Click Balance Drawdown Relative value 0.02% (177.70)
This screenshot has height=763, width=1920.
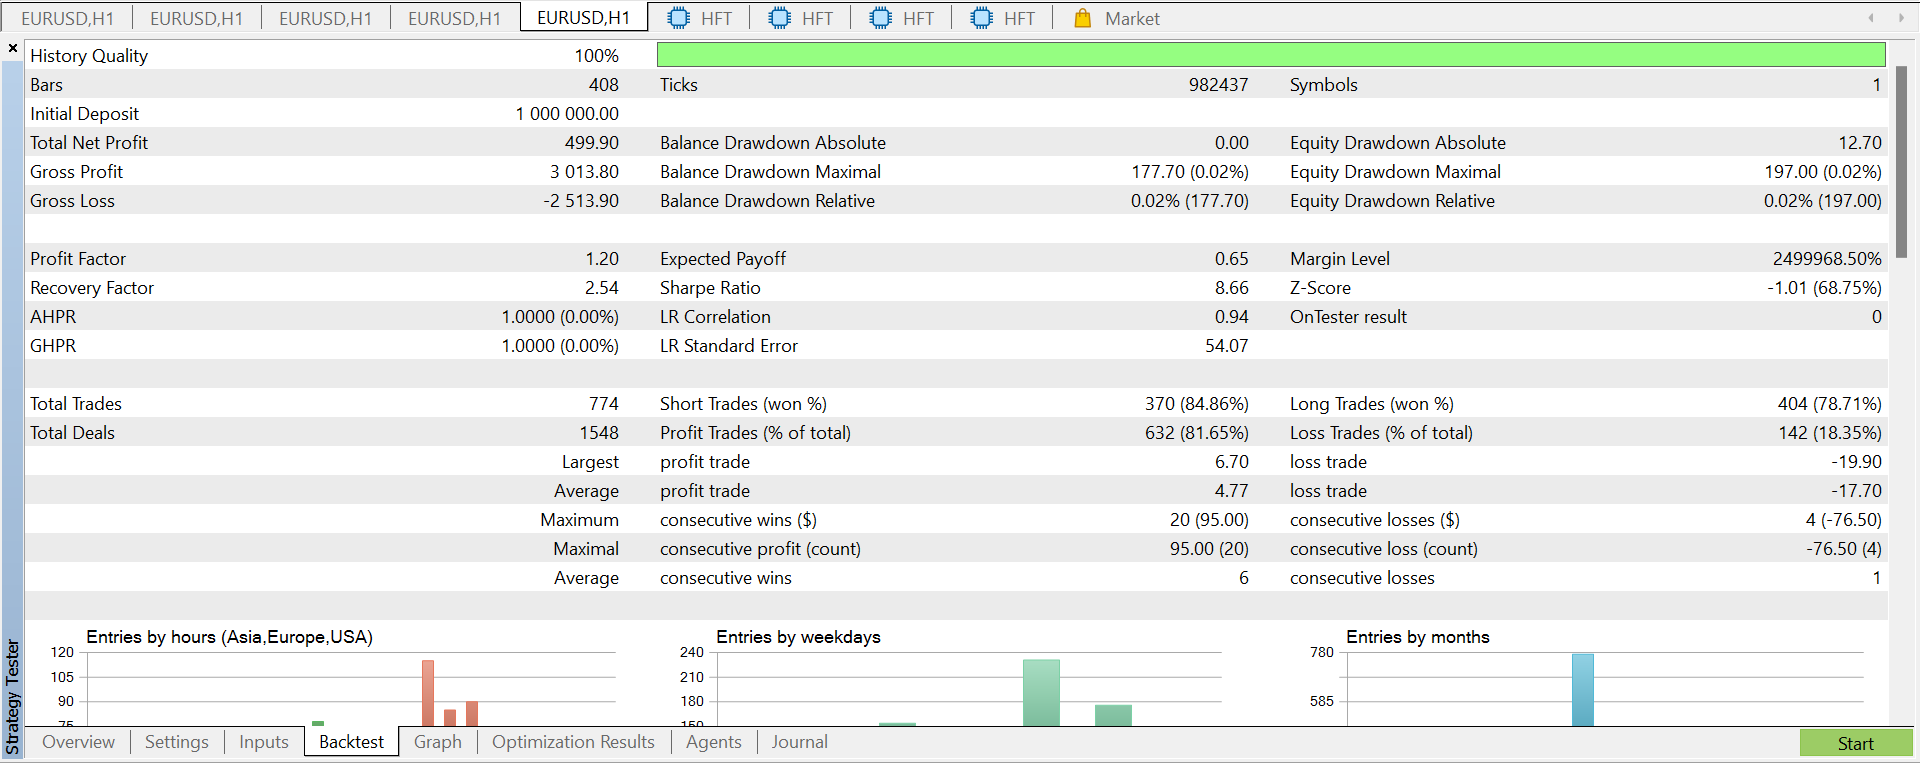(1190, 201)
